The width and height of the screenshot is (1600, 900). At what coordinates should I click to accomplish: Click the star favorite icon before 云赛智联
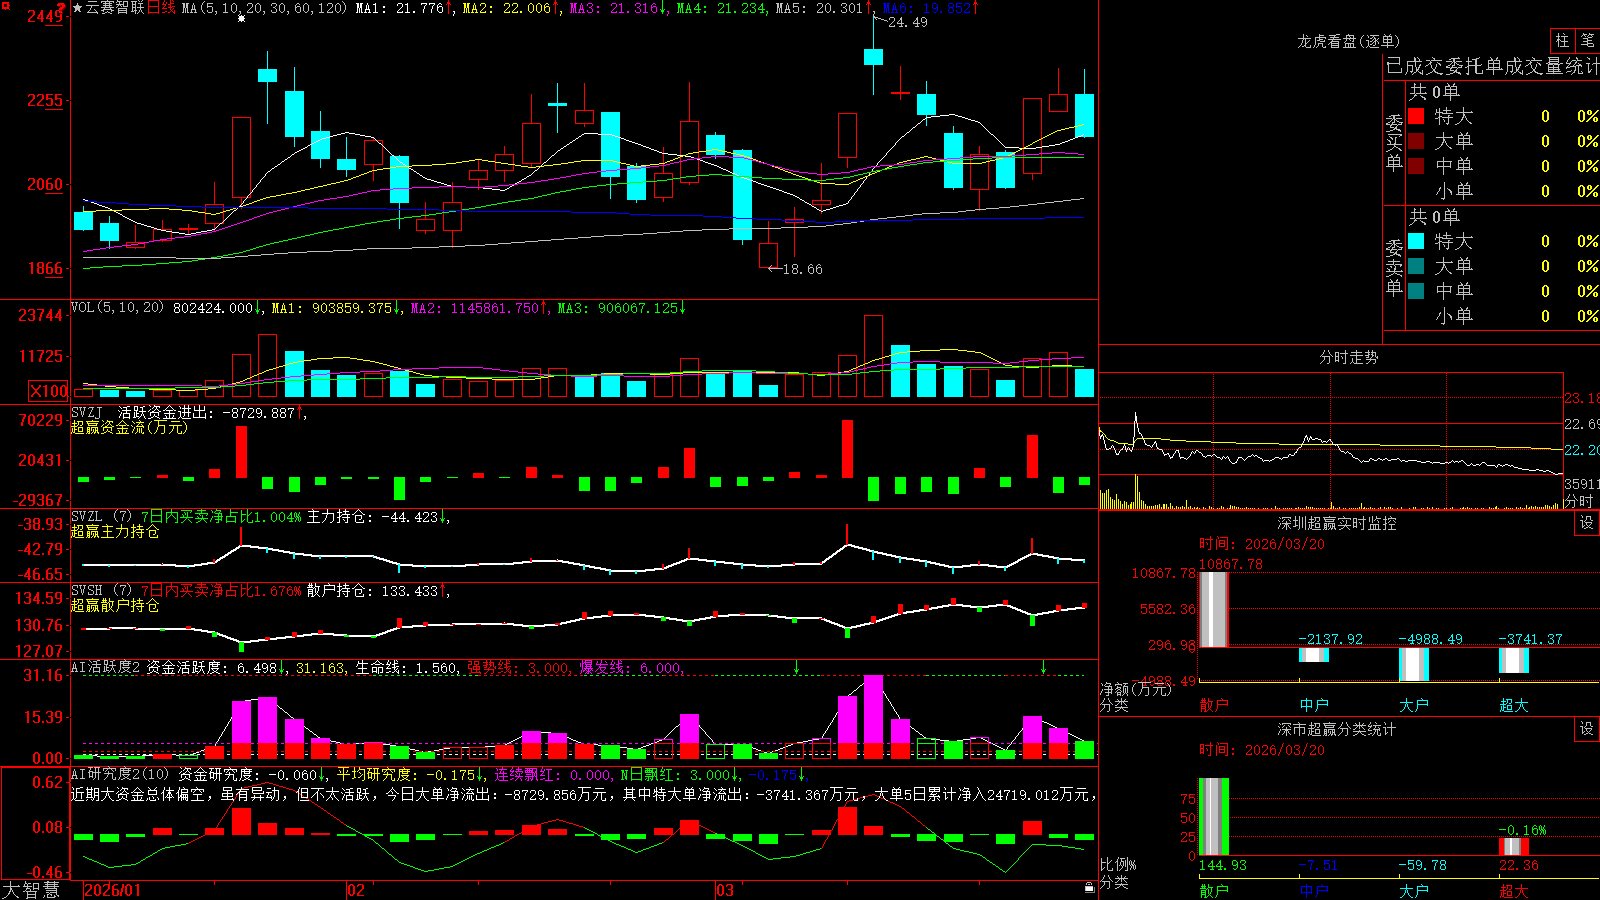tap(78, 8)
